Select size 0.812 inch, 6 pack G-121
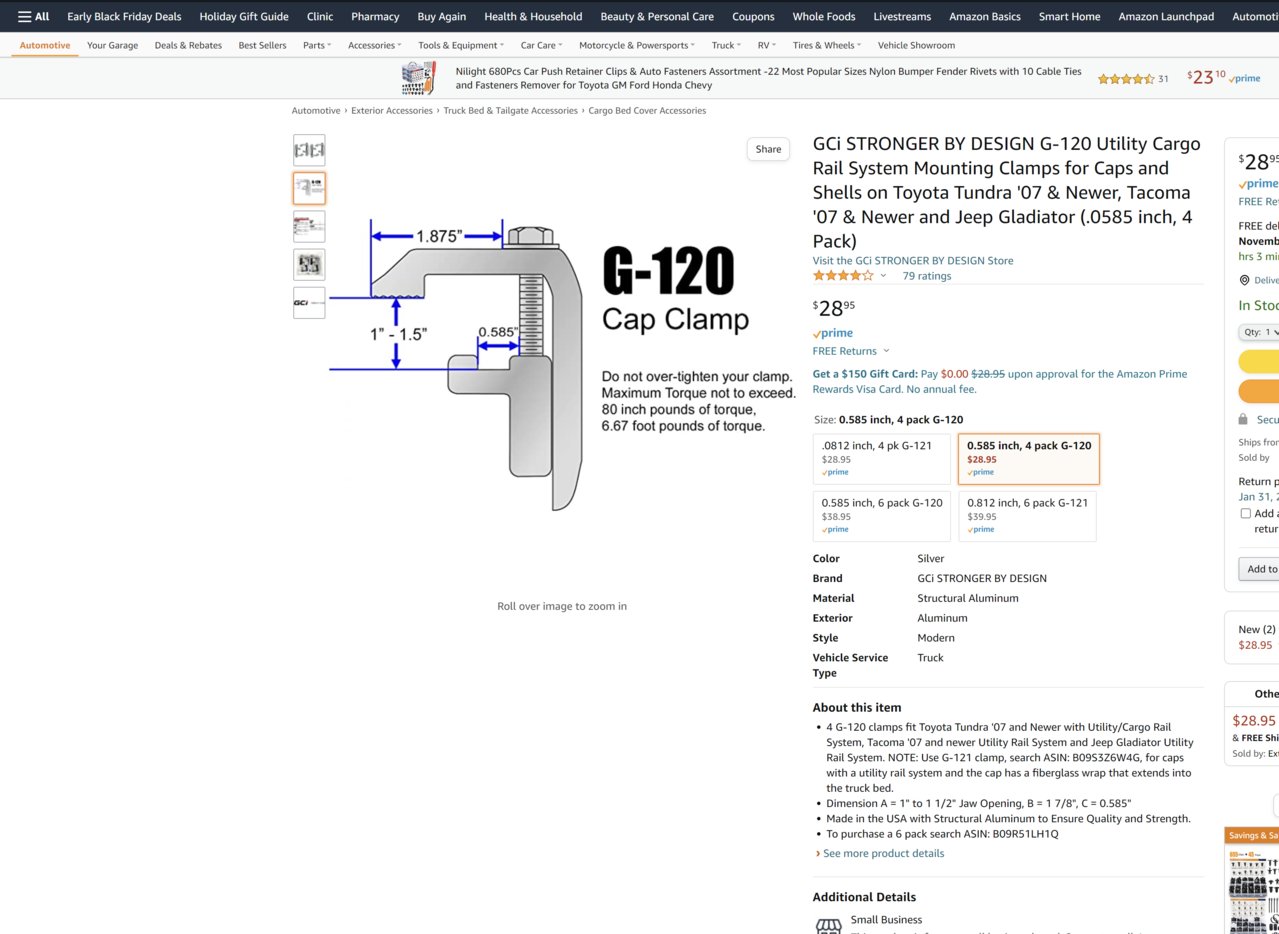 click(x=1027, y=516)
